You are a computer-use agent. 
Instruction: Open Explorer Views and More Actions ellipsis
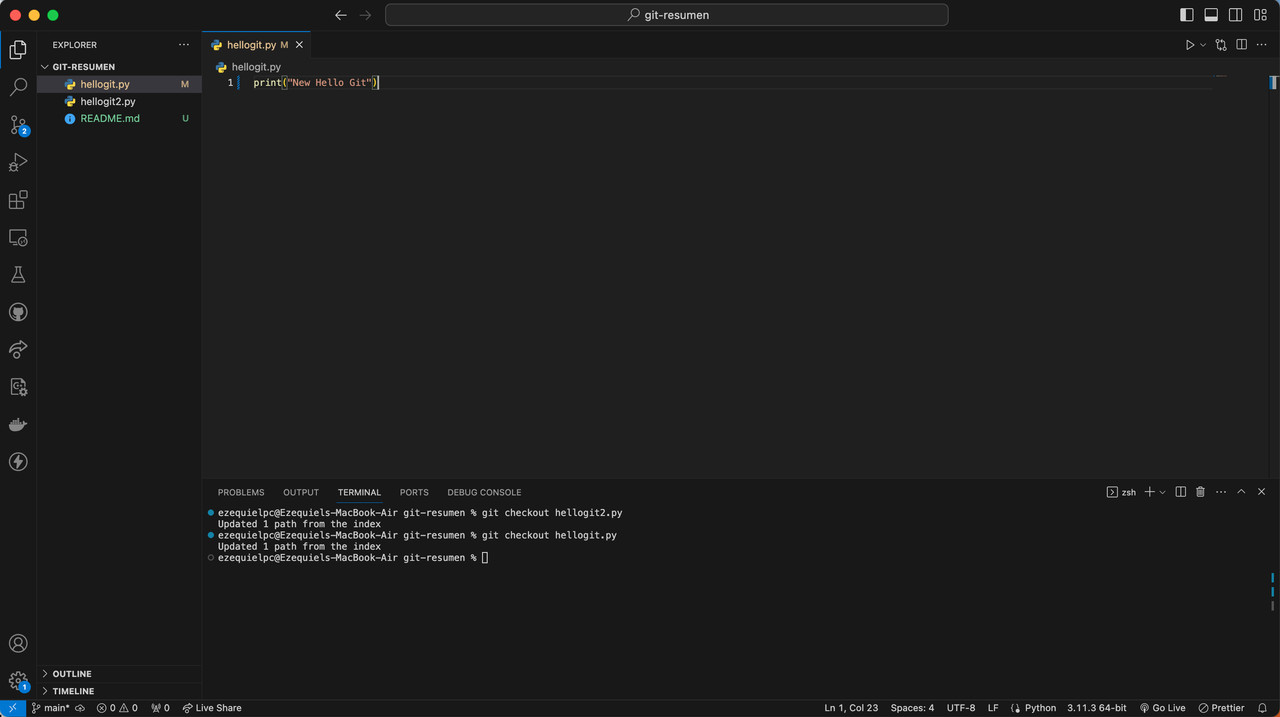click(x=184, y=45)
